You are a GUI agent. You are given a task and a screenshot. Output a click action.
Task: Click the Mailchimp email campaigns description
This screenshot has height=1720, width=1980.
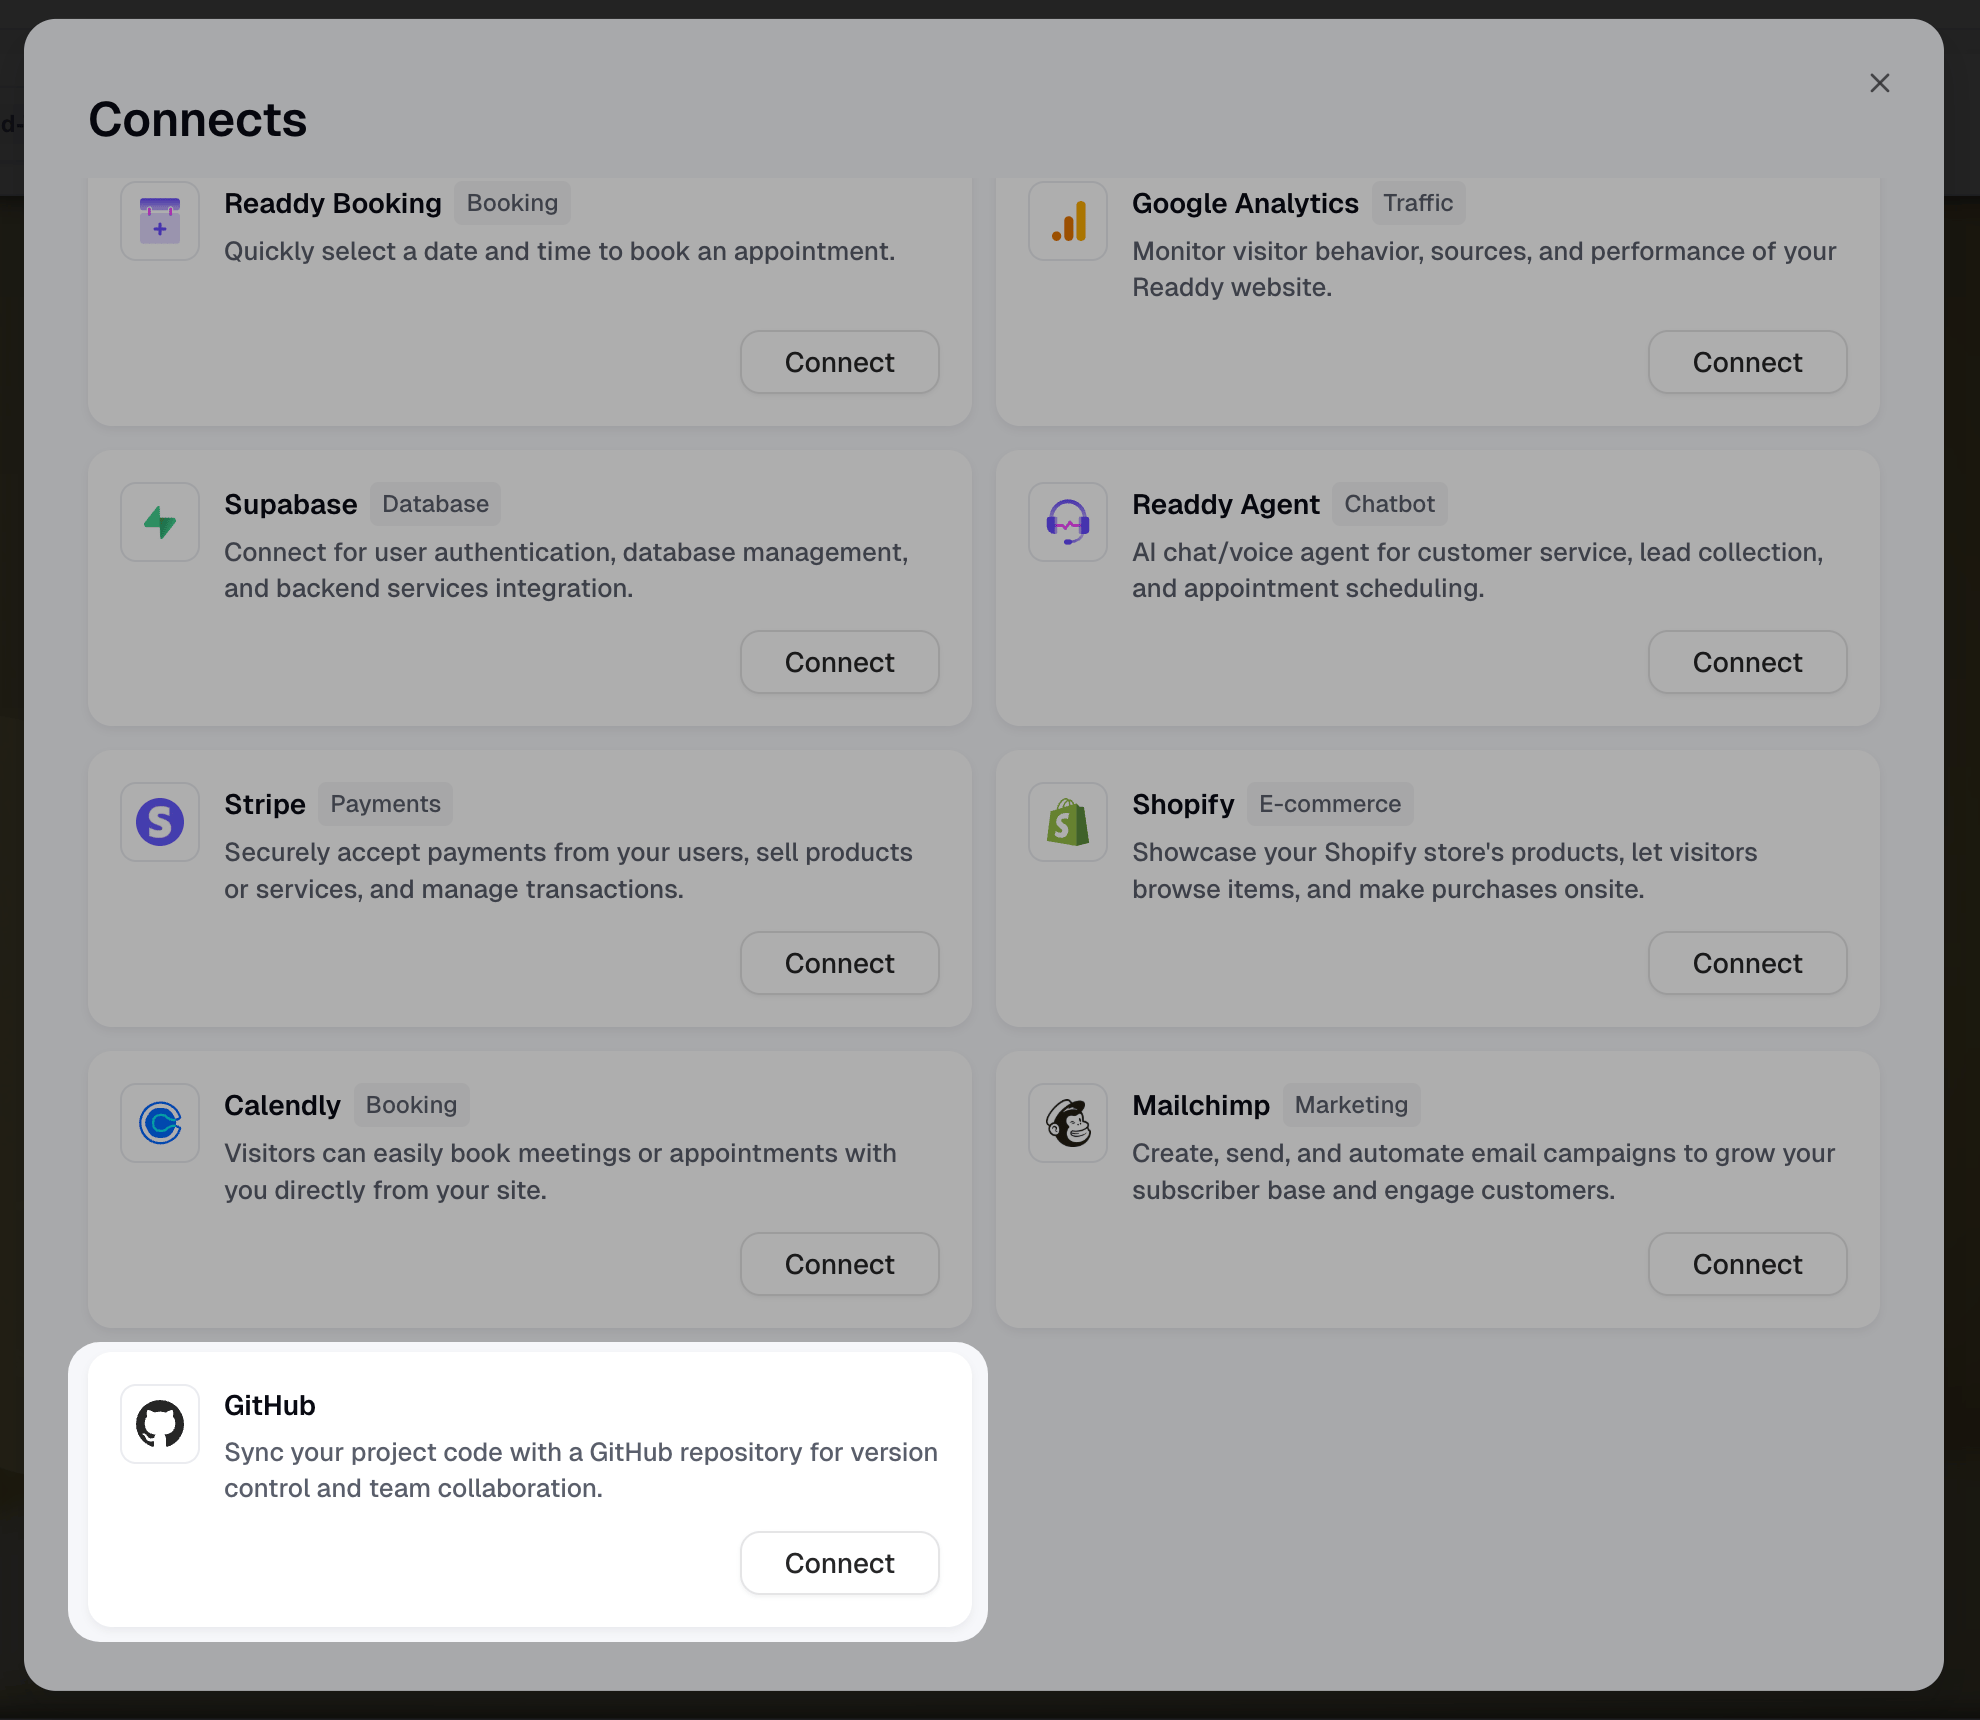click(x=1483, y=1172)
